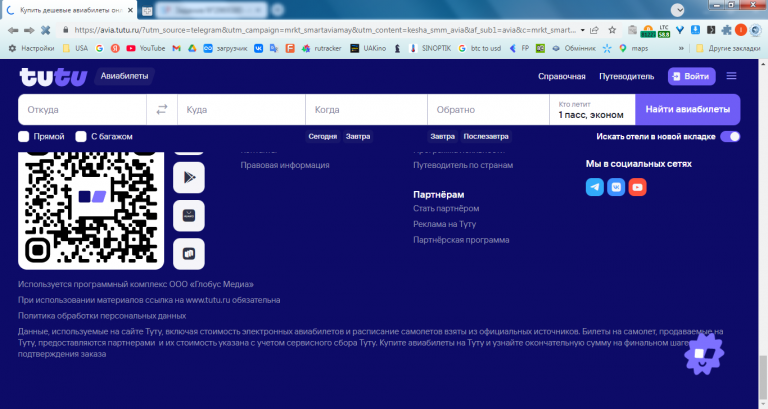768x409 pixels.
Task: Open the Путеводитель menu item
Action: point(626,76)
